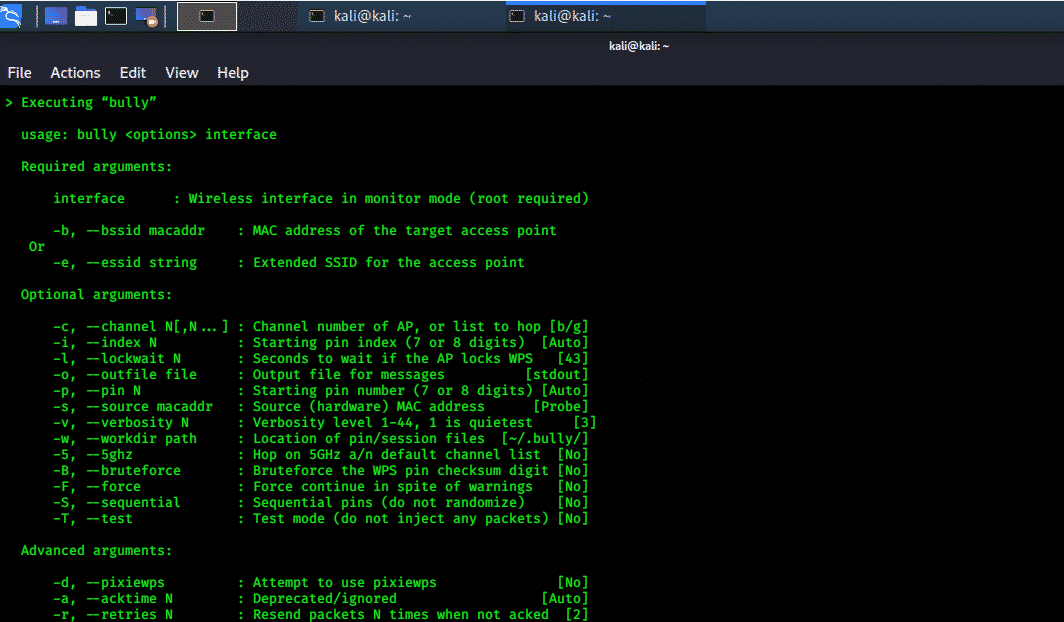This screenshot has height=622, width=1064.
Task: Click the panel launcher with orange badge
Action: point(146,16)
